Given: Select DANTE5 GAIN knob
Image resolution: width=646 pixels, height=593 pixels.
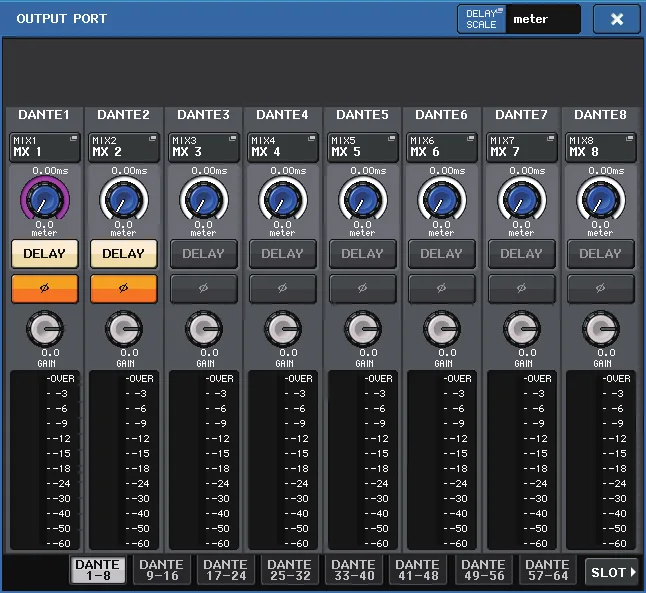Looking at the screenshot, I should (363, 328).
